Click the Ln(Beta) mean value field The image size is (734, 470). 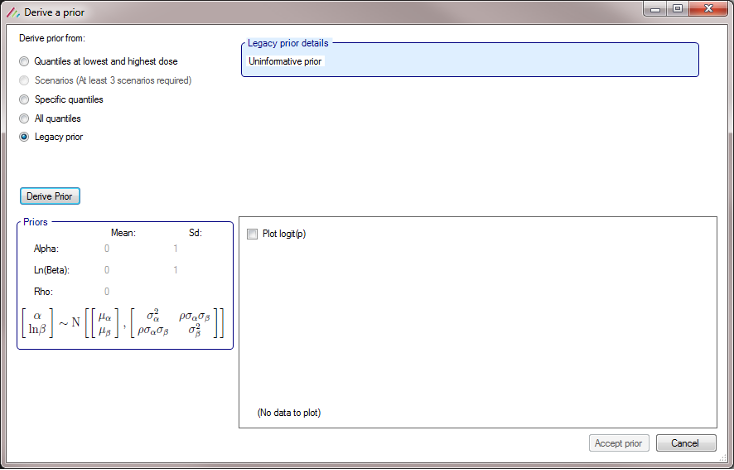[x=107, y=270]
